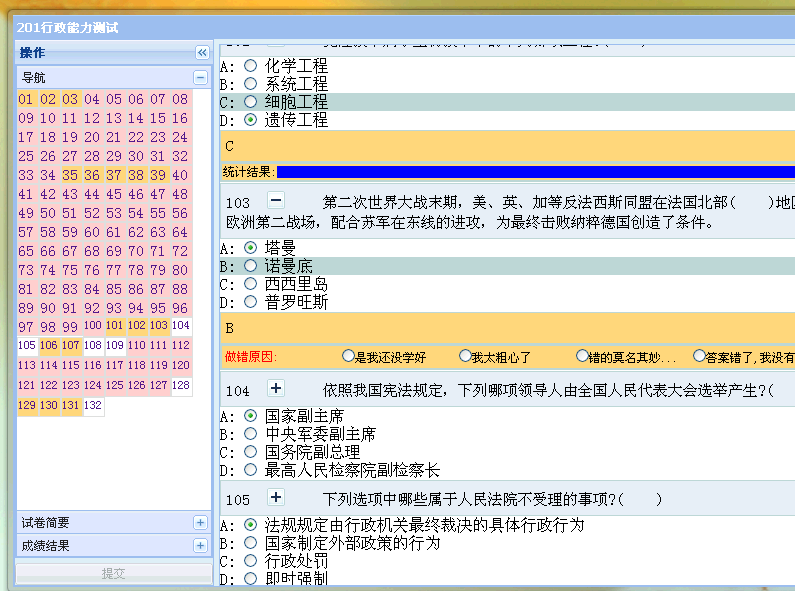Click the 提交 submit button
The height and width of the screenshot is (591, 795).
pos(114,573)
